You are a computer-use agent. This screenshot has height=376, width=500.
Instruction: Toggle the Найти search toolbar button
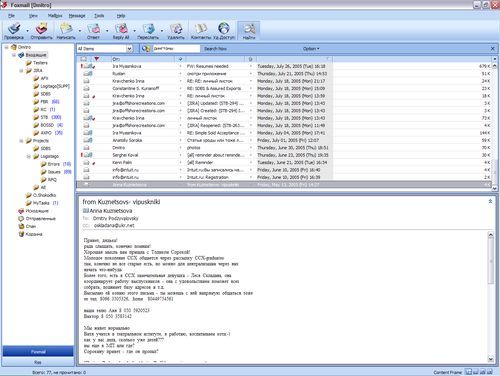(249, 31)
